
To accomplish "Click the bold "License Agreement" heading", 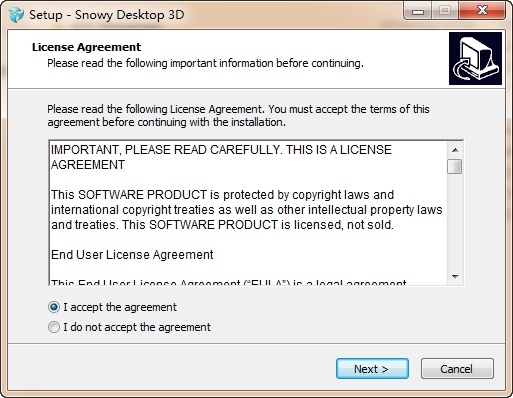I will pos(87,47).
